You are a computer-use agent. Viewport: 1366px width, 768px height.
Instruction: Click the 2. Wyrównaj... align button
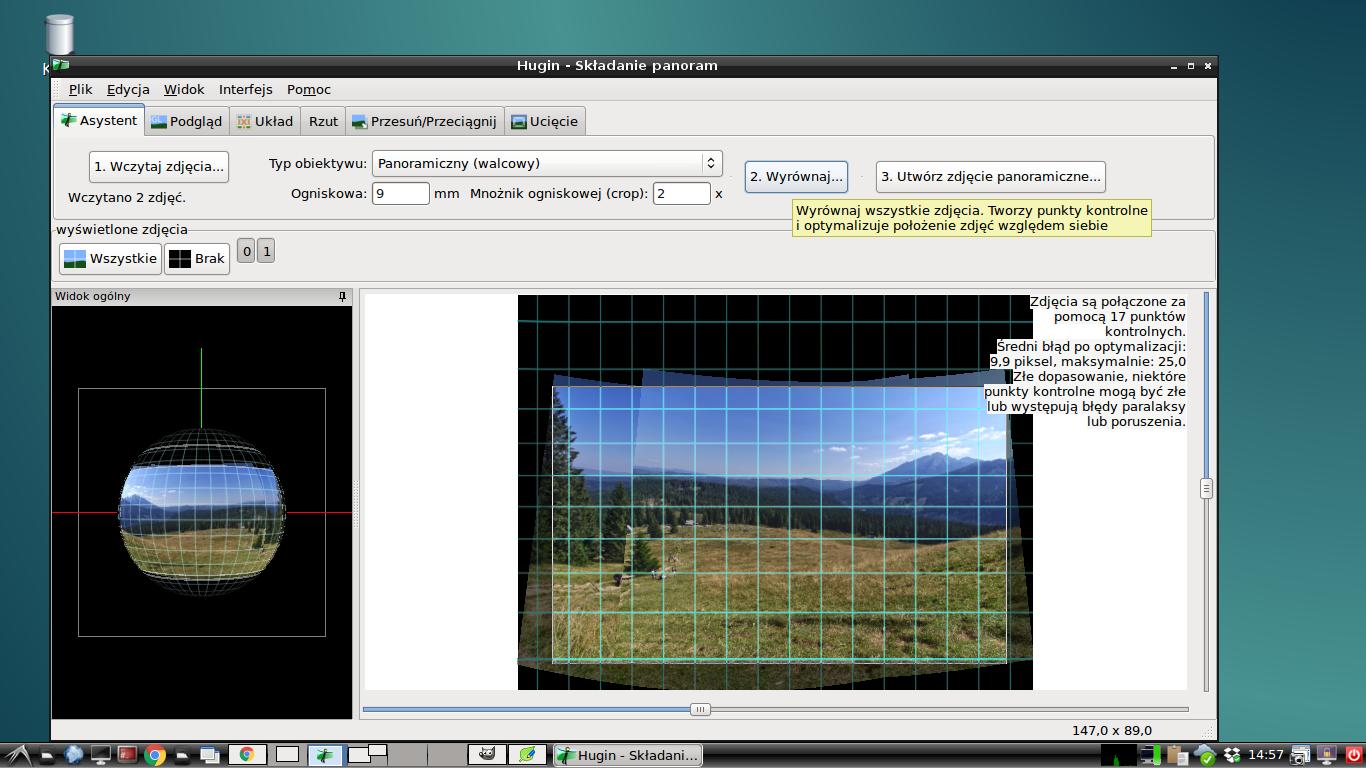click(796, 177)
